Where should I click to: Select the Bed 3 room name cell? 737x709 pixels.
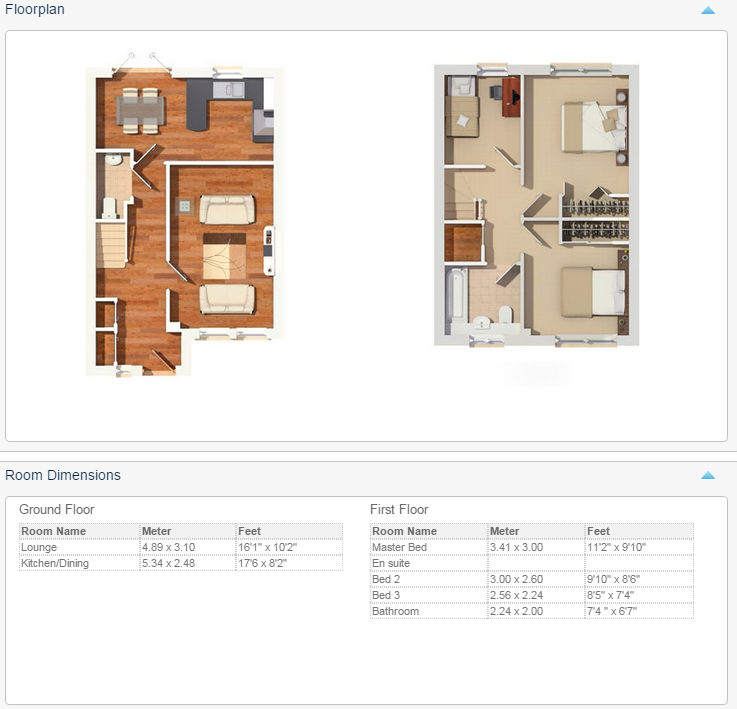click(x=386, y=596)
